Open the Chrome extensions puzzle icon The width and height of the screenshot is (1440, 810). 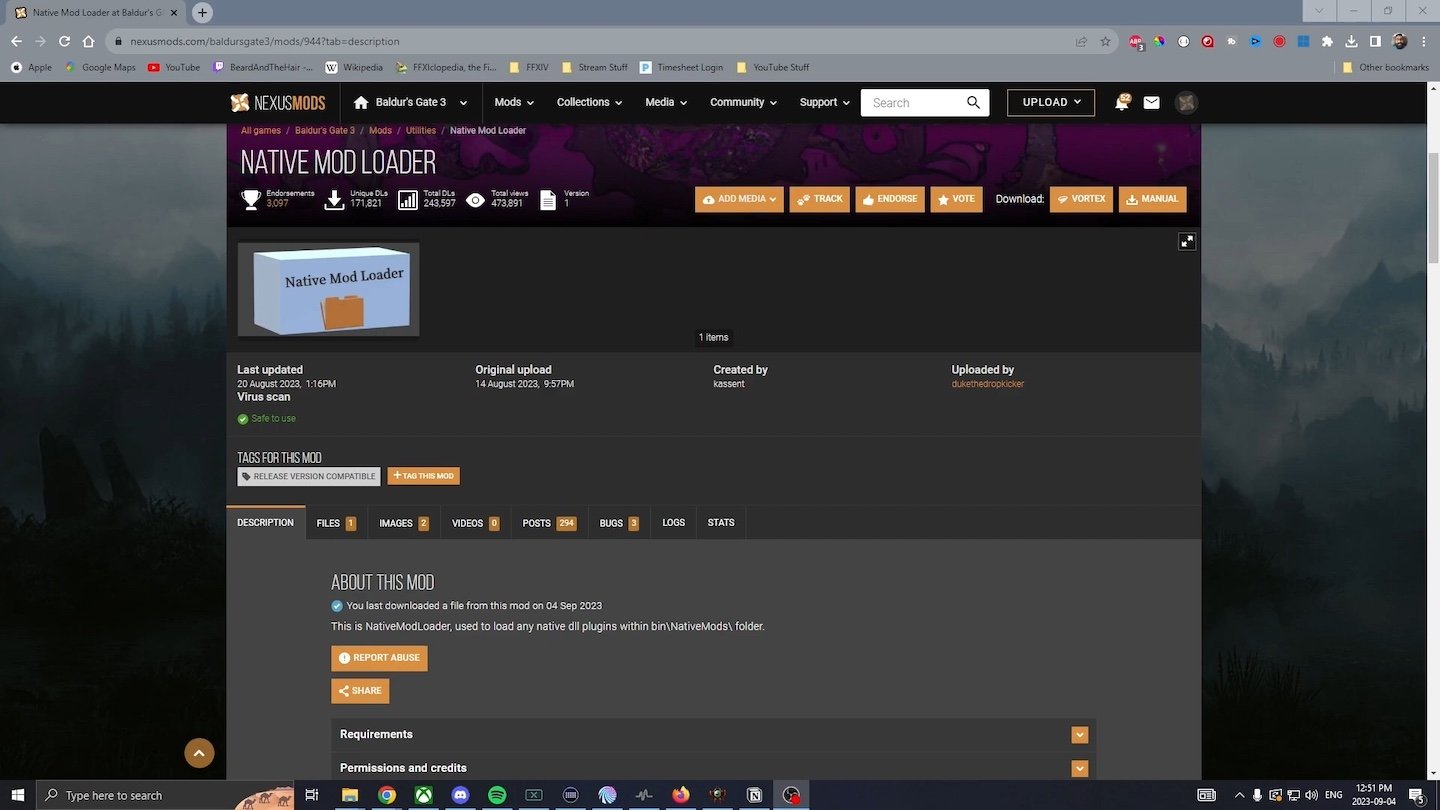[x=1327, y=41]
